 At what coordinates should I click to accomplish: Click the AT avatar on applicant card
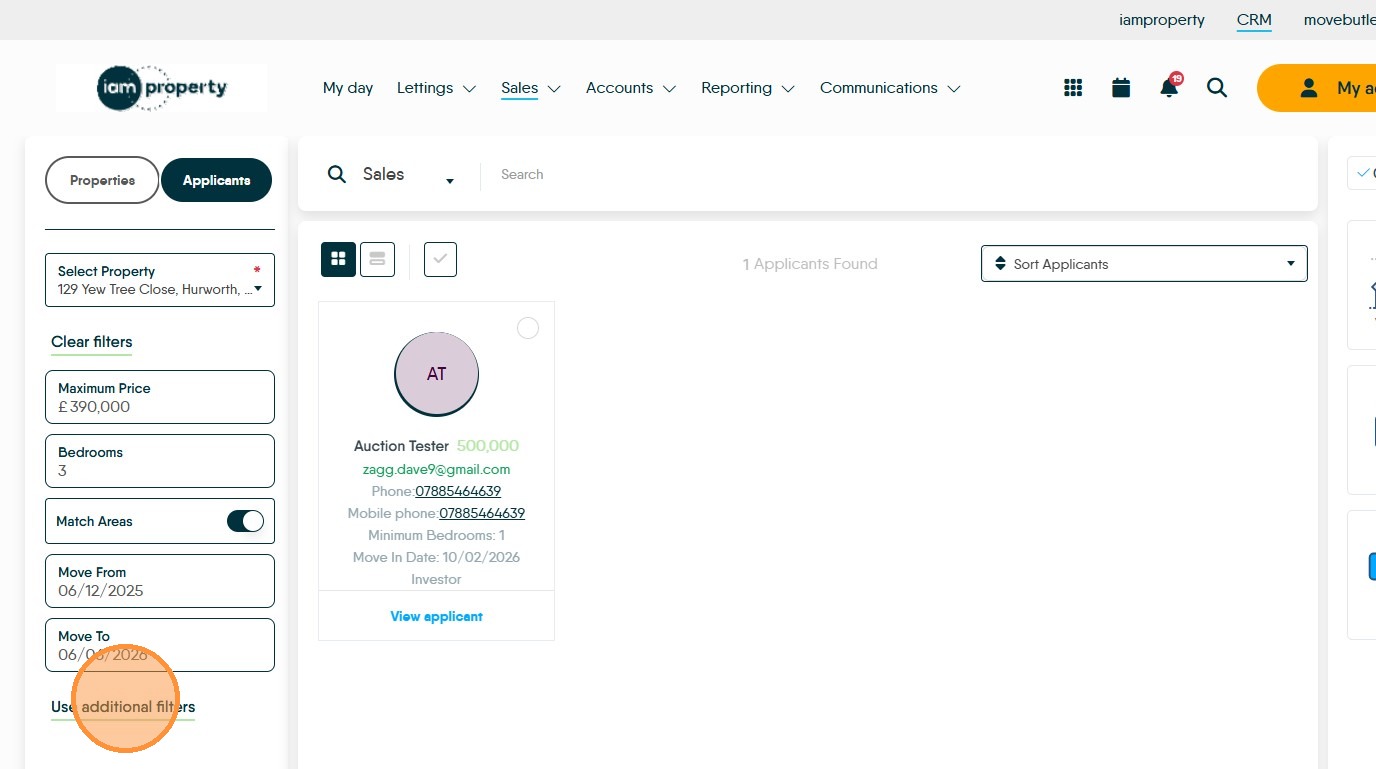click(437, 374)
